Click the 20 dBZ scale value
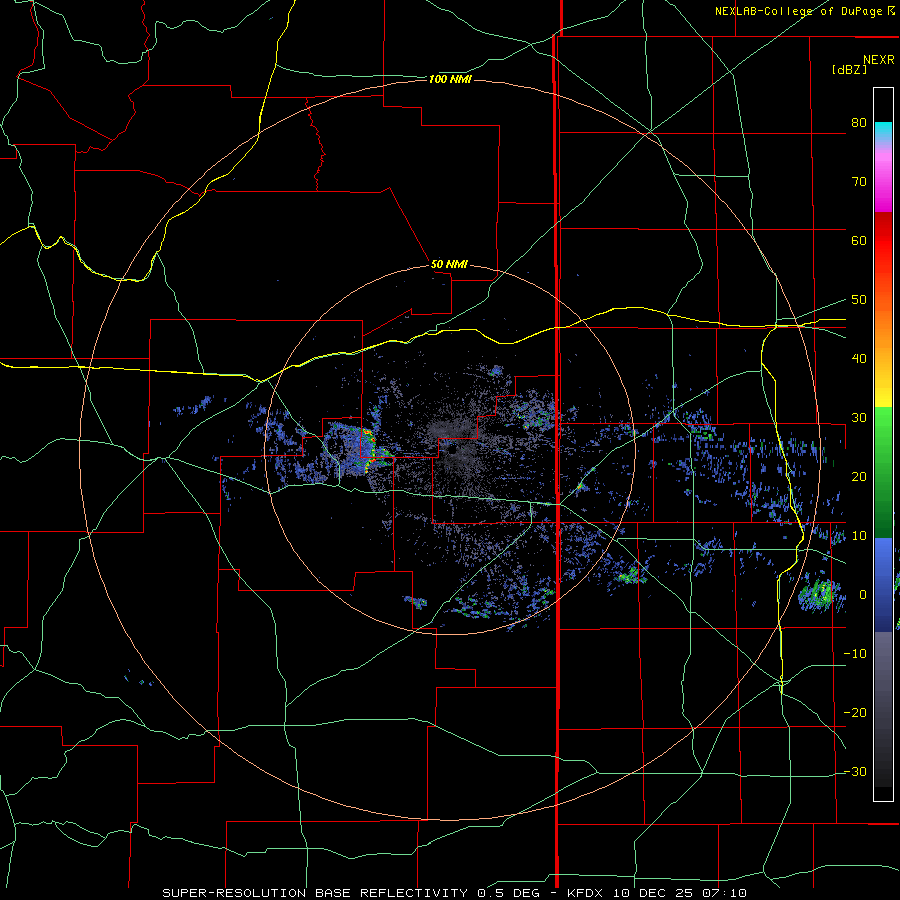Screen dimensions: 900x900 859,477
